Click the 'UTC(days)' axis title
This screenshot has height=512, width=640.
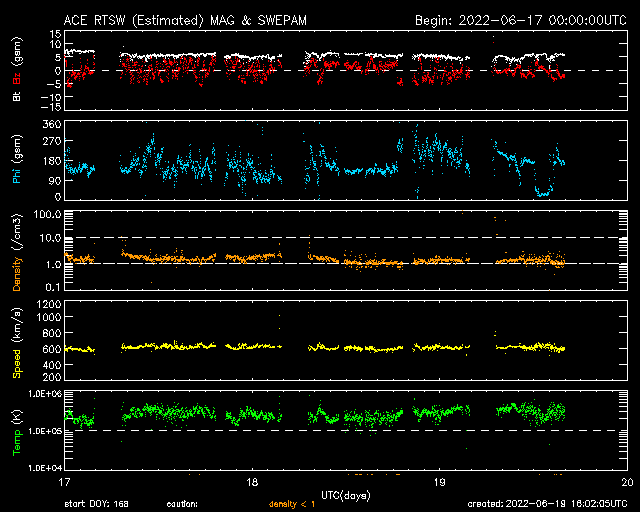coord(346,496)
